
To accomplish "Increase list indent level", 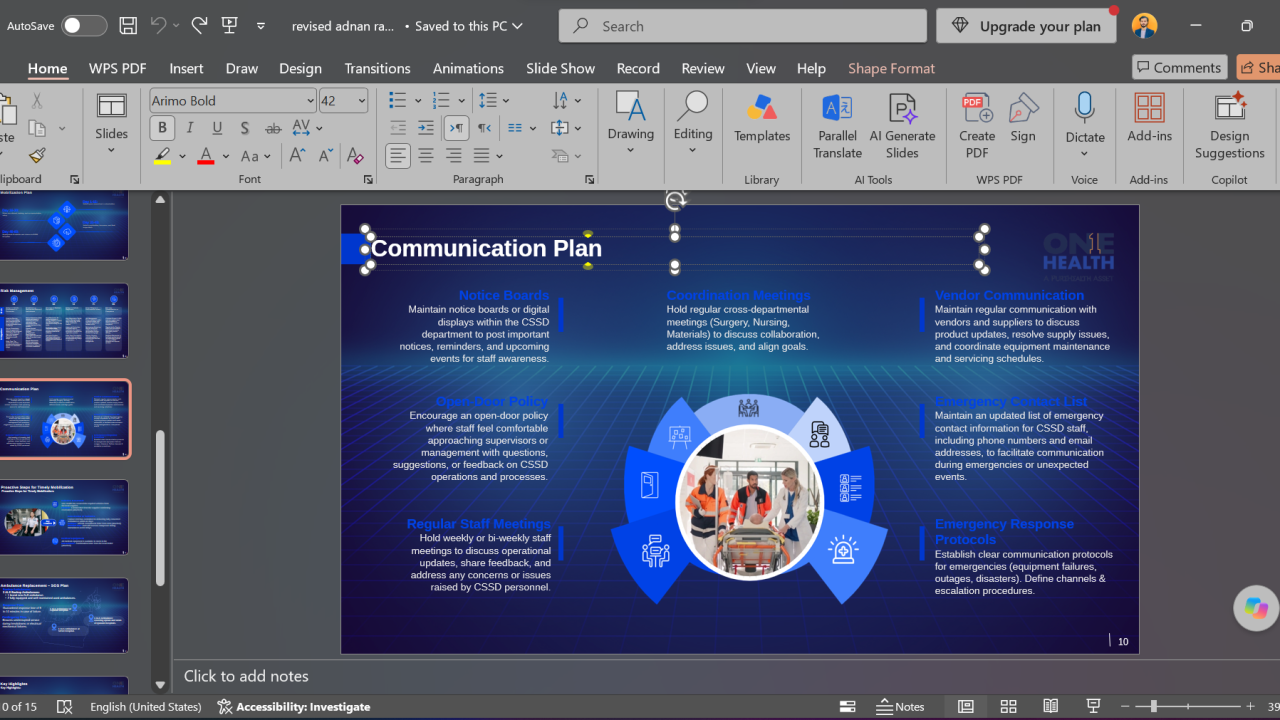I will 426,128.
